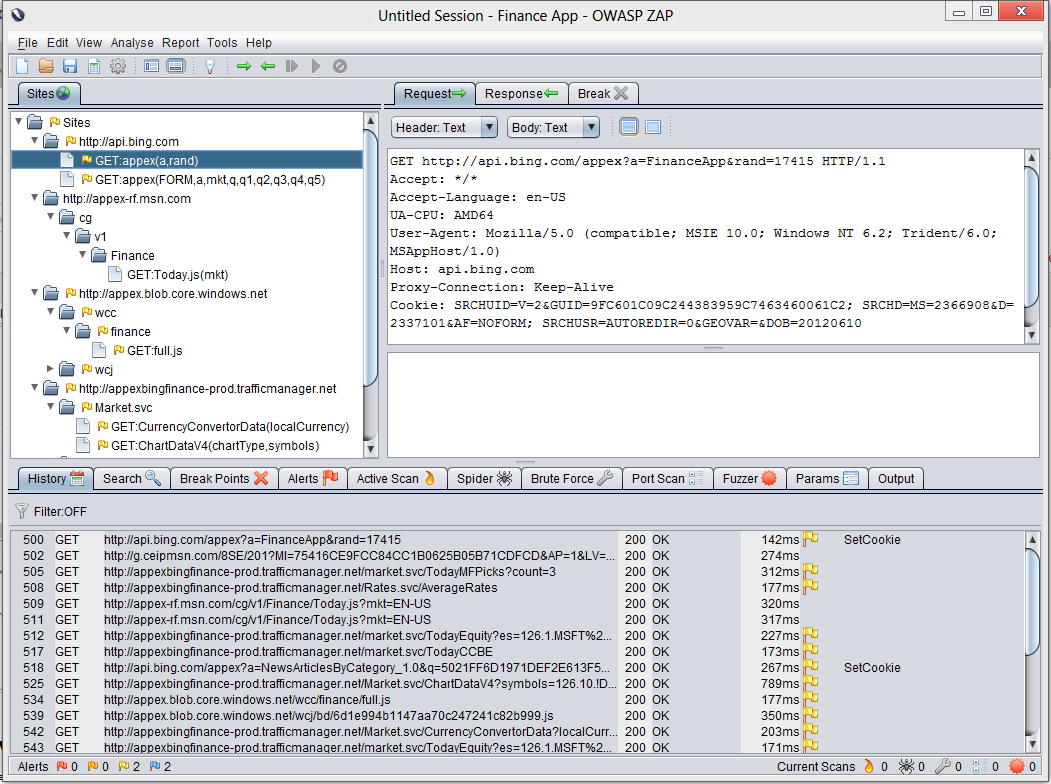Switch to the Response tab

click(x=521, y=94)
